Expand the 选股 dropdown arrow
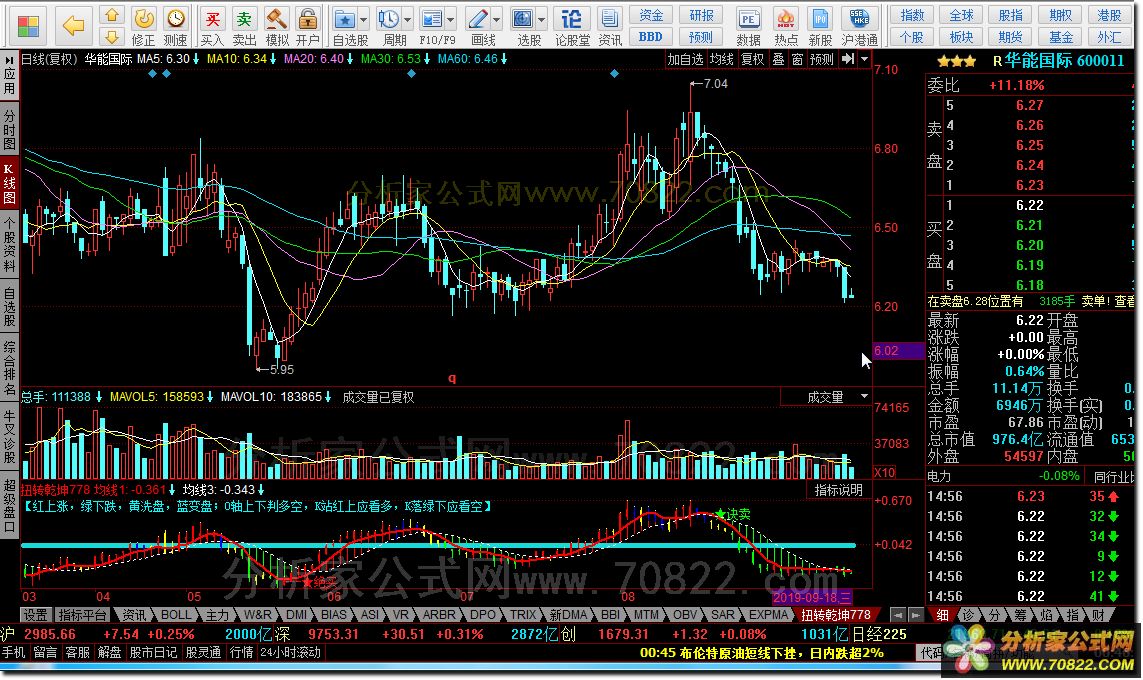 pos(542,20)
